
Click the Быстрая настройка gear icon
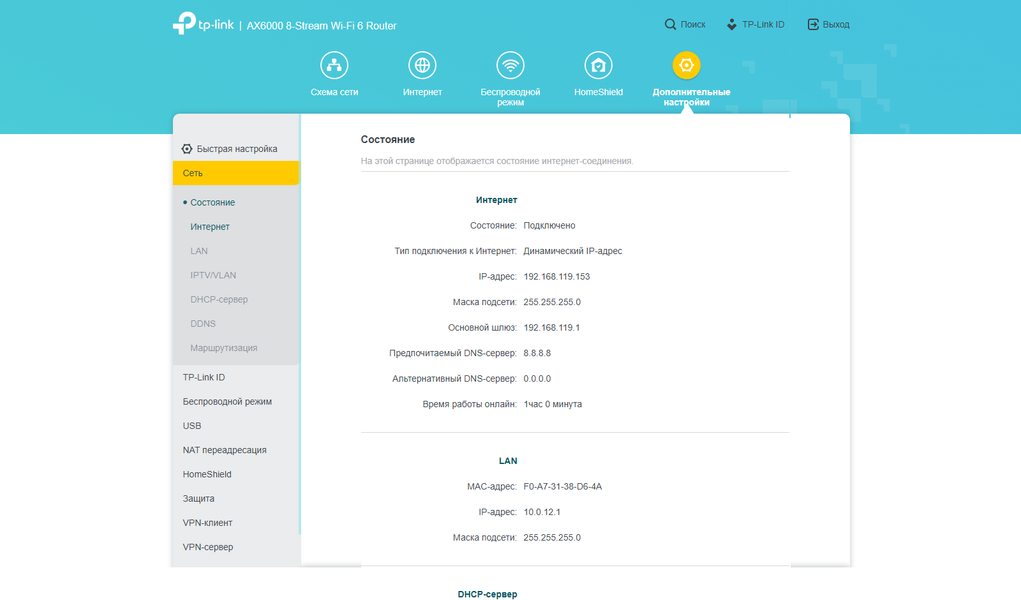tap(187, 149)
